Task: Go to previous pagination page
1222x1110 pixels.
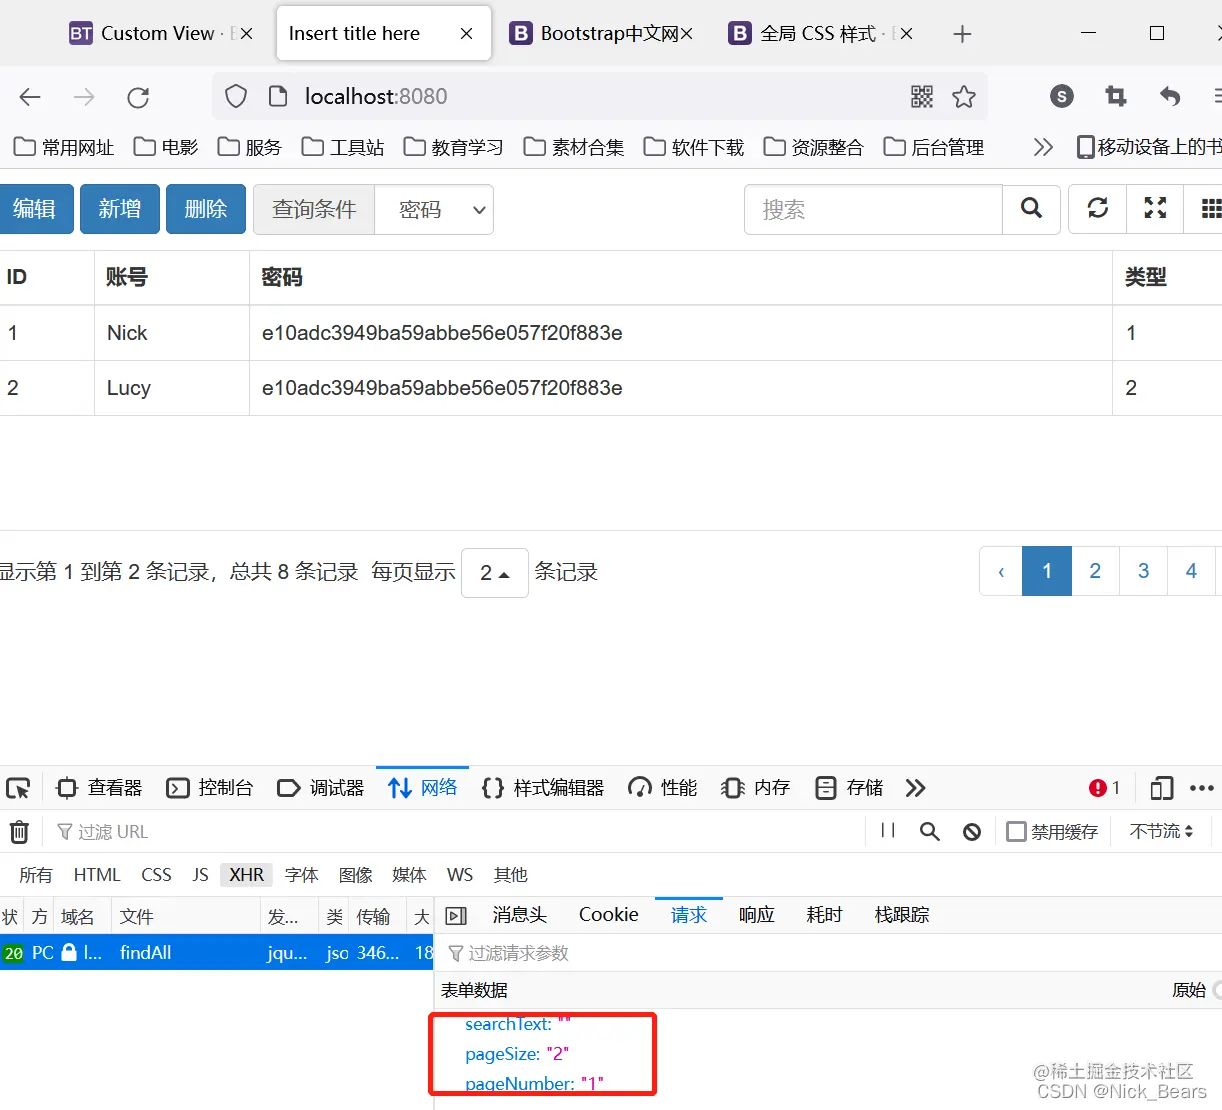Action: click(1001, 571)
